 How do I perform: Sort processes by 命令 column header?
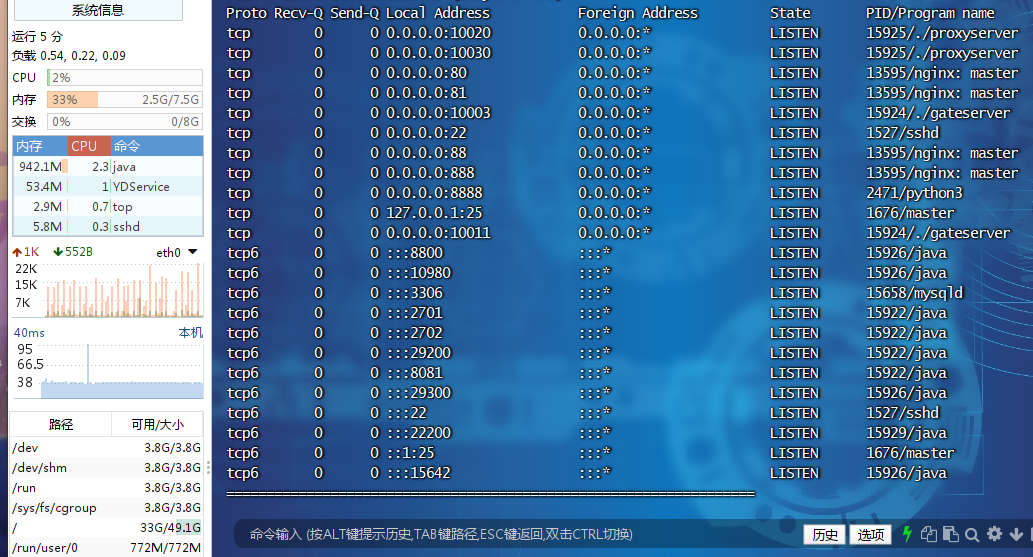(x=155, y=146)
